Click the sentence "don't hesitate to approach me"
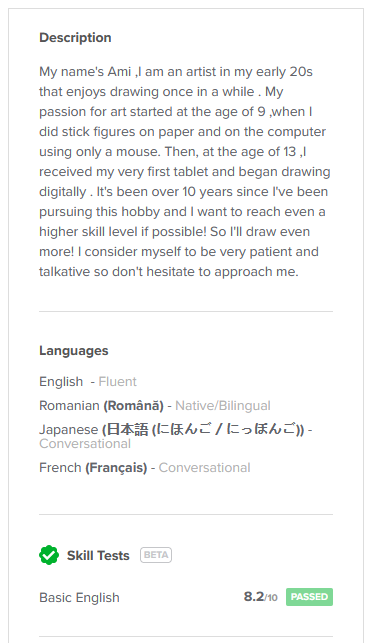This screenshot has height=643, width=369. click(204, 272)
